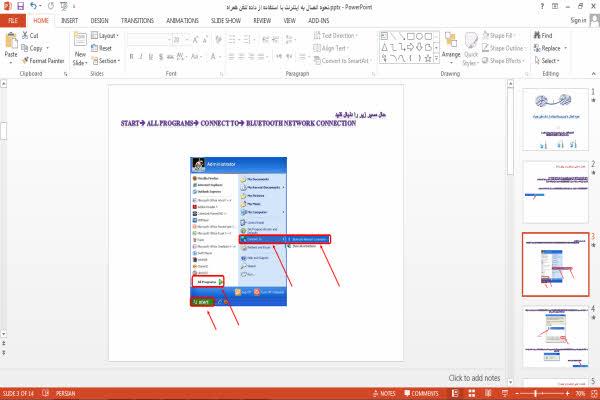600x400 pixels.
Task: Start slideshow from beginning icon in quick access
Action: point(64,6)
